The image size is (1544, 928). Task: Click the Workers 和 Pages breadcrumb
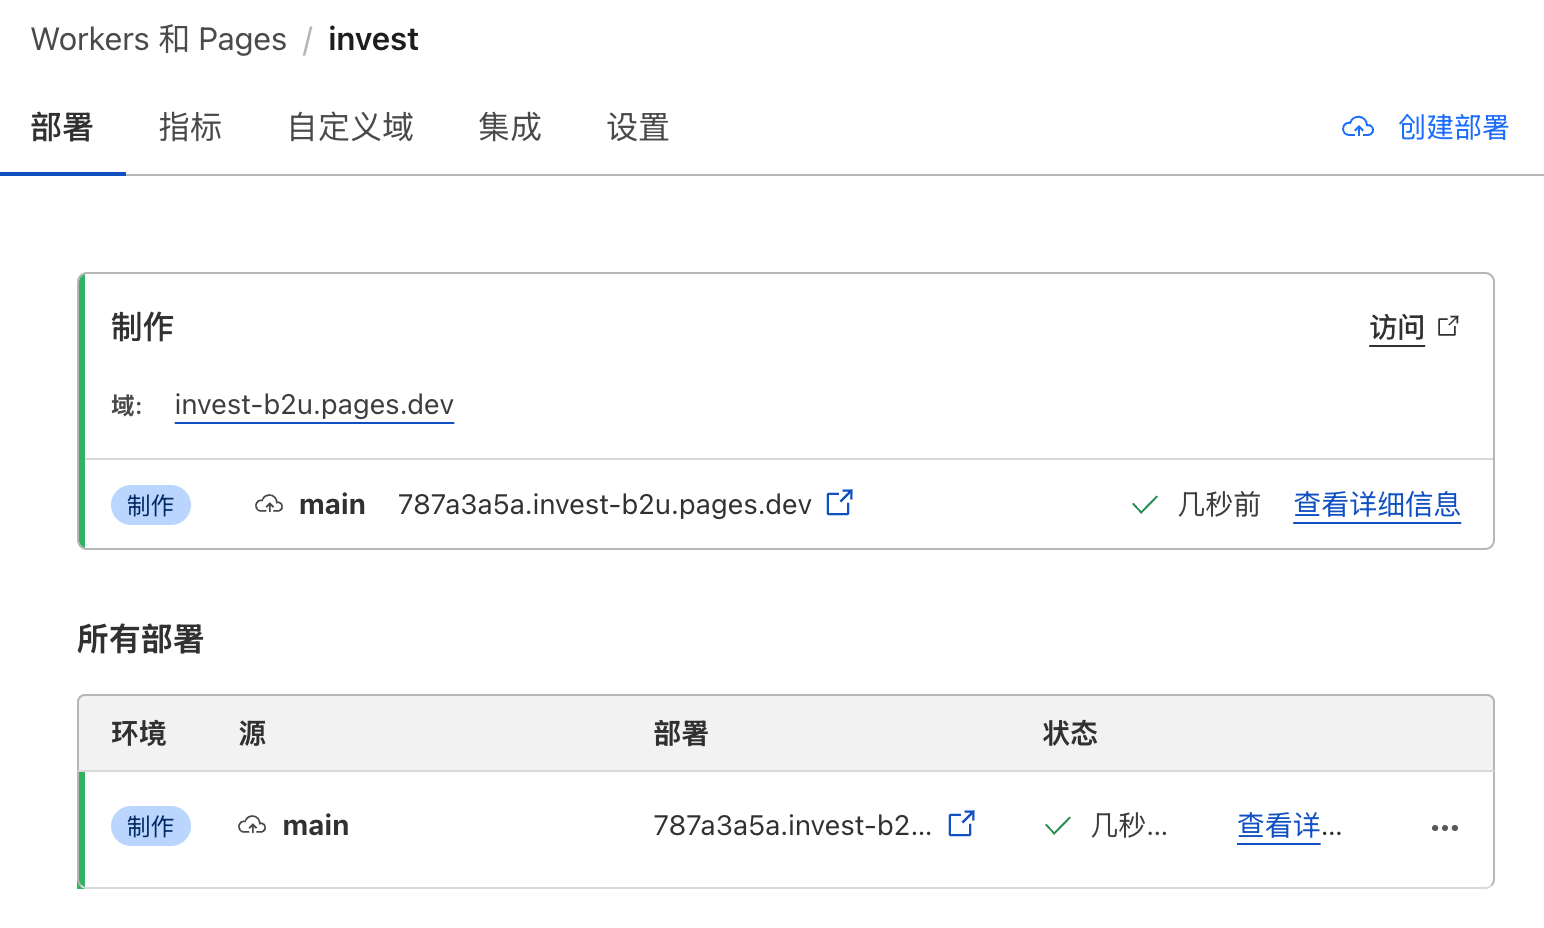click(x=159, y=39)
